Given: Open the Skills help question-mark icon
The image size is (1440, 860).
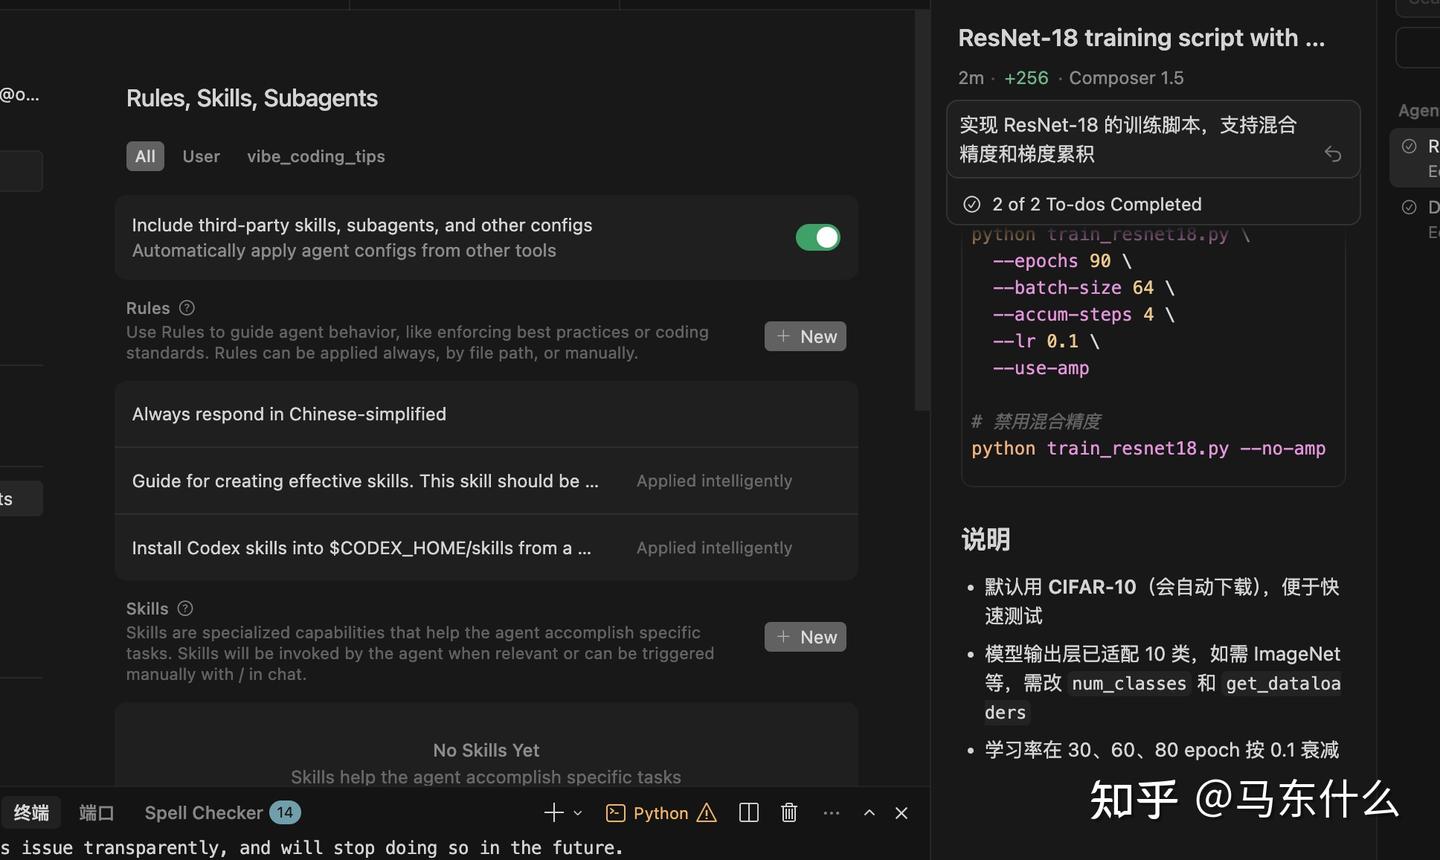Looking at the screenshot, I should tap(185, 608).
